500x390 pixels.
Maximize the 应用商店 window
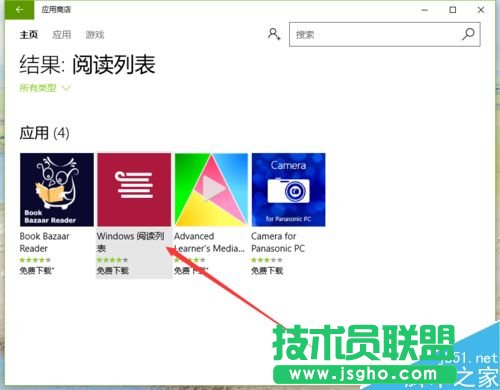point(453,10)
